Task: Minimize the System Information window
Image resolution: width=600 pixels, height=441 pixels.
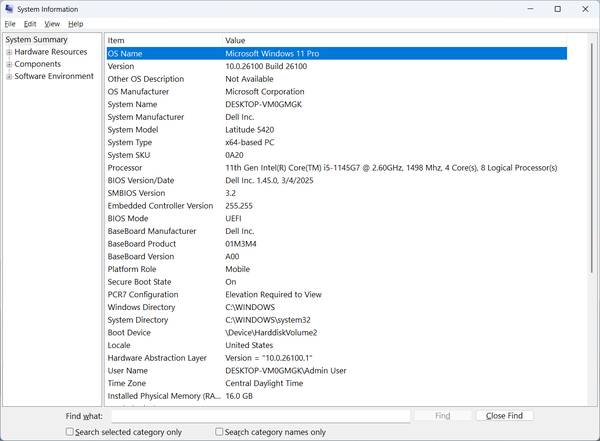Action: click(530, 9)
